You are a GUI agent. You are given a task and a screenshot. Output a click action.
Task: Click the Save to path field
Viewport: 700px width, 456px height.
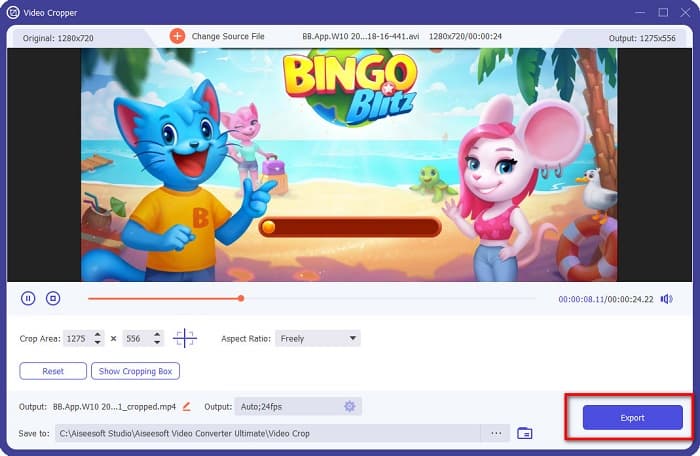click(268, 433)
